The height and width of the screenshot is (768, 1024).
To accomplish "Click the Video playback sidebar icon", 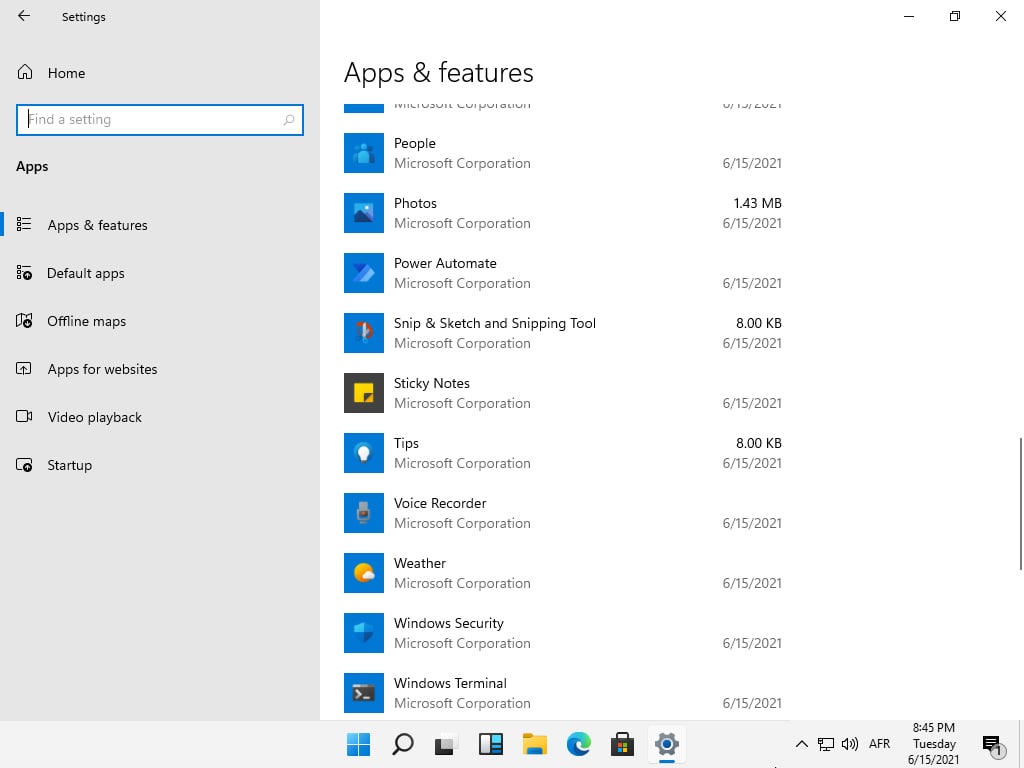I will (24, 417).
